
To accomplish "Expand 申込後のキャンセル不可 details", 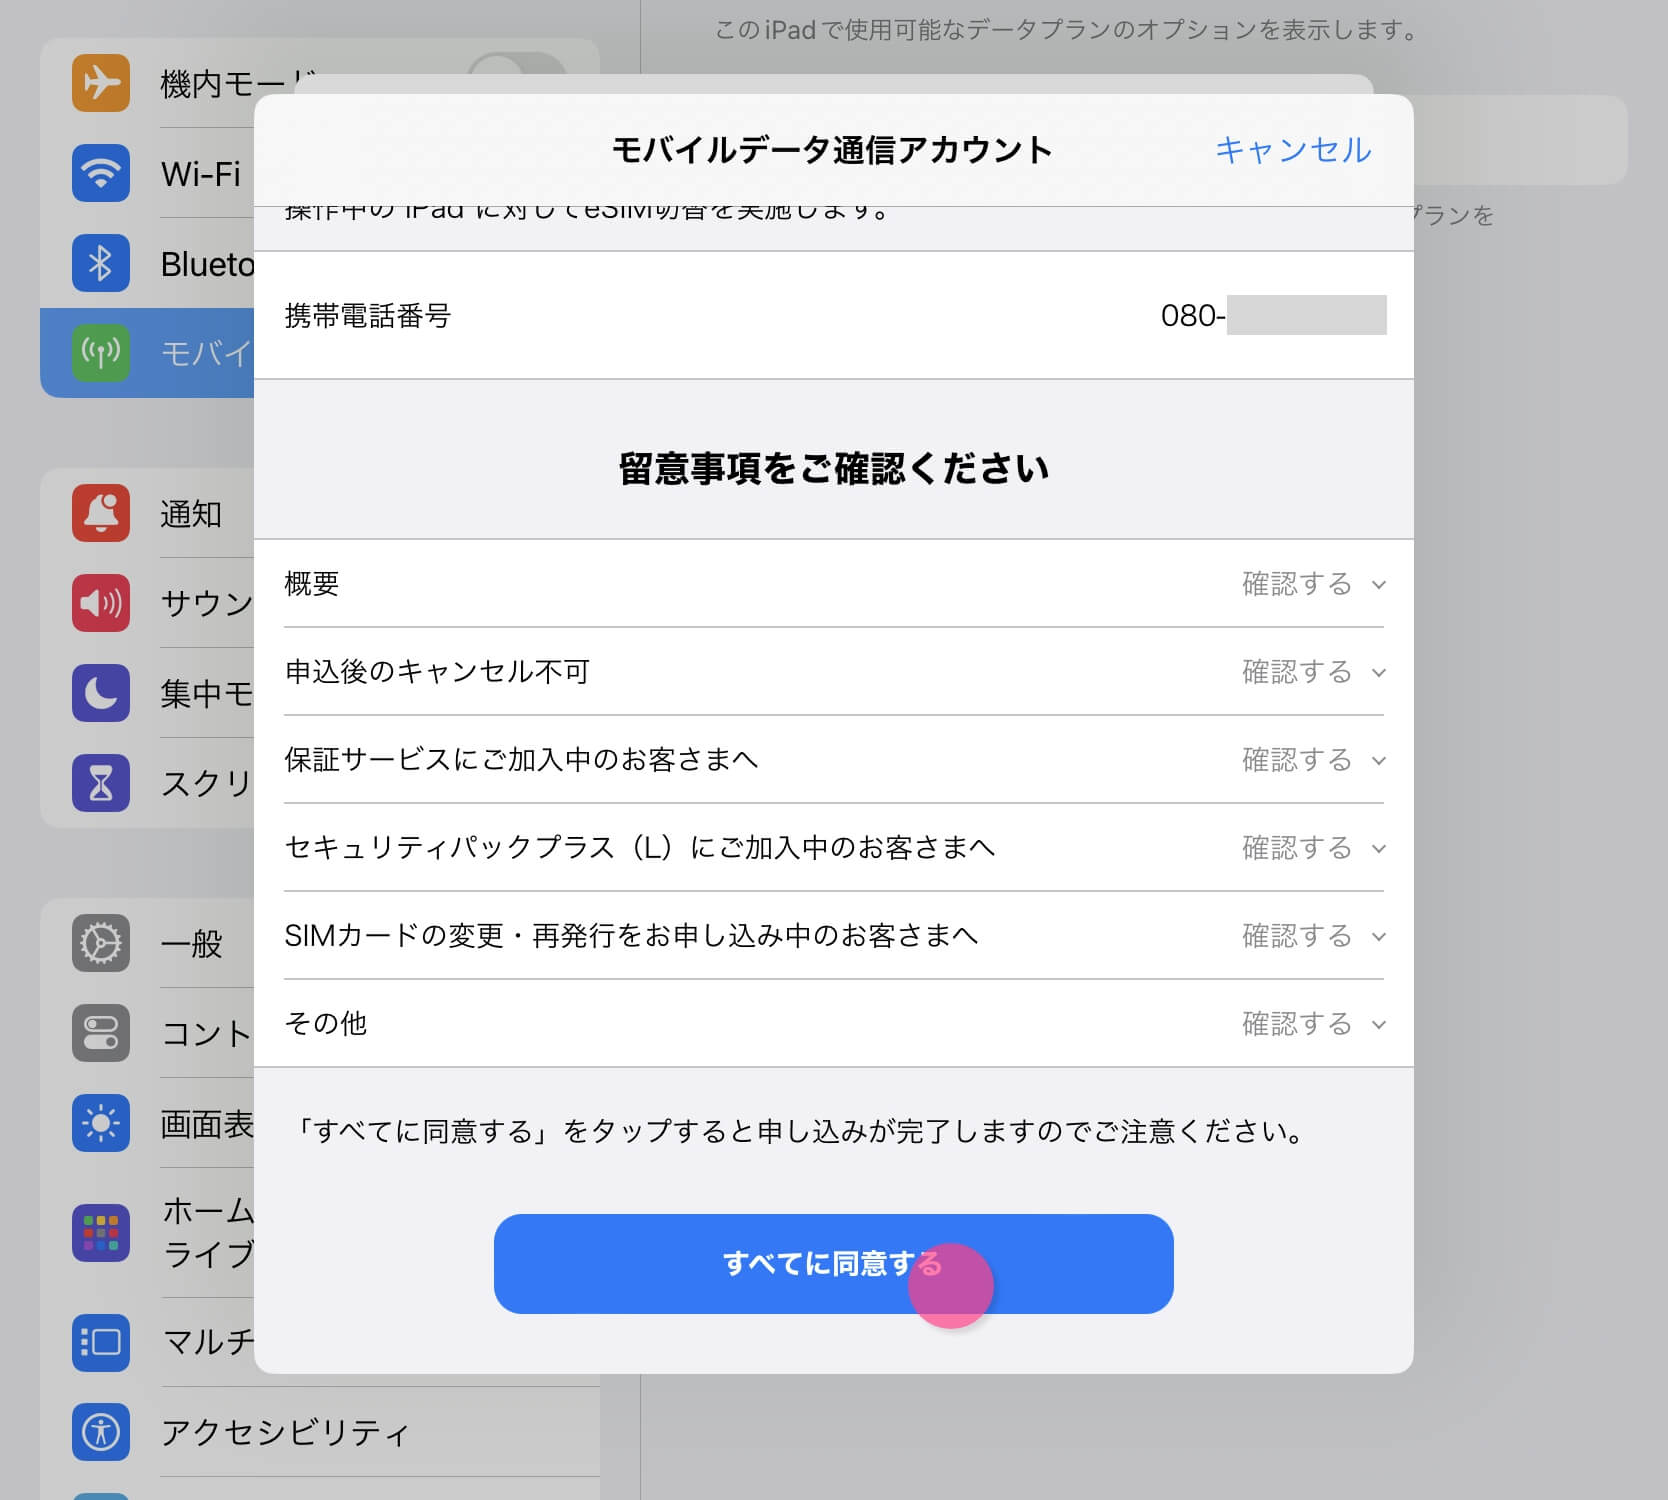I will coord(1312,672).
